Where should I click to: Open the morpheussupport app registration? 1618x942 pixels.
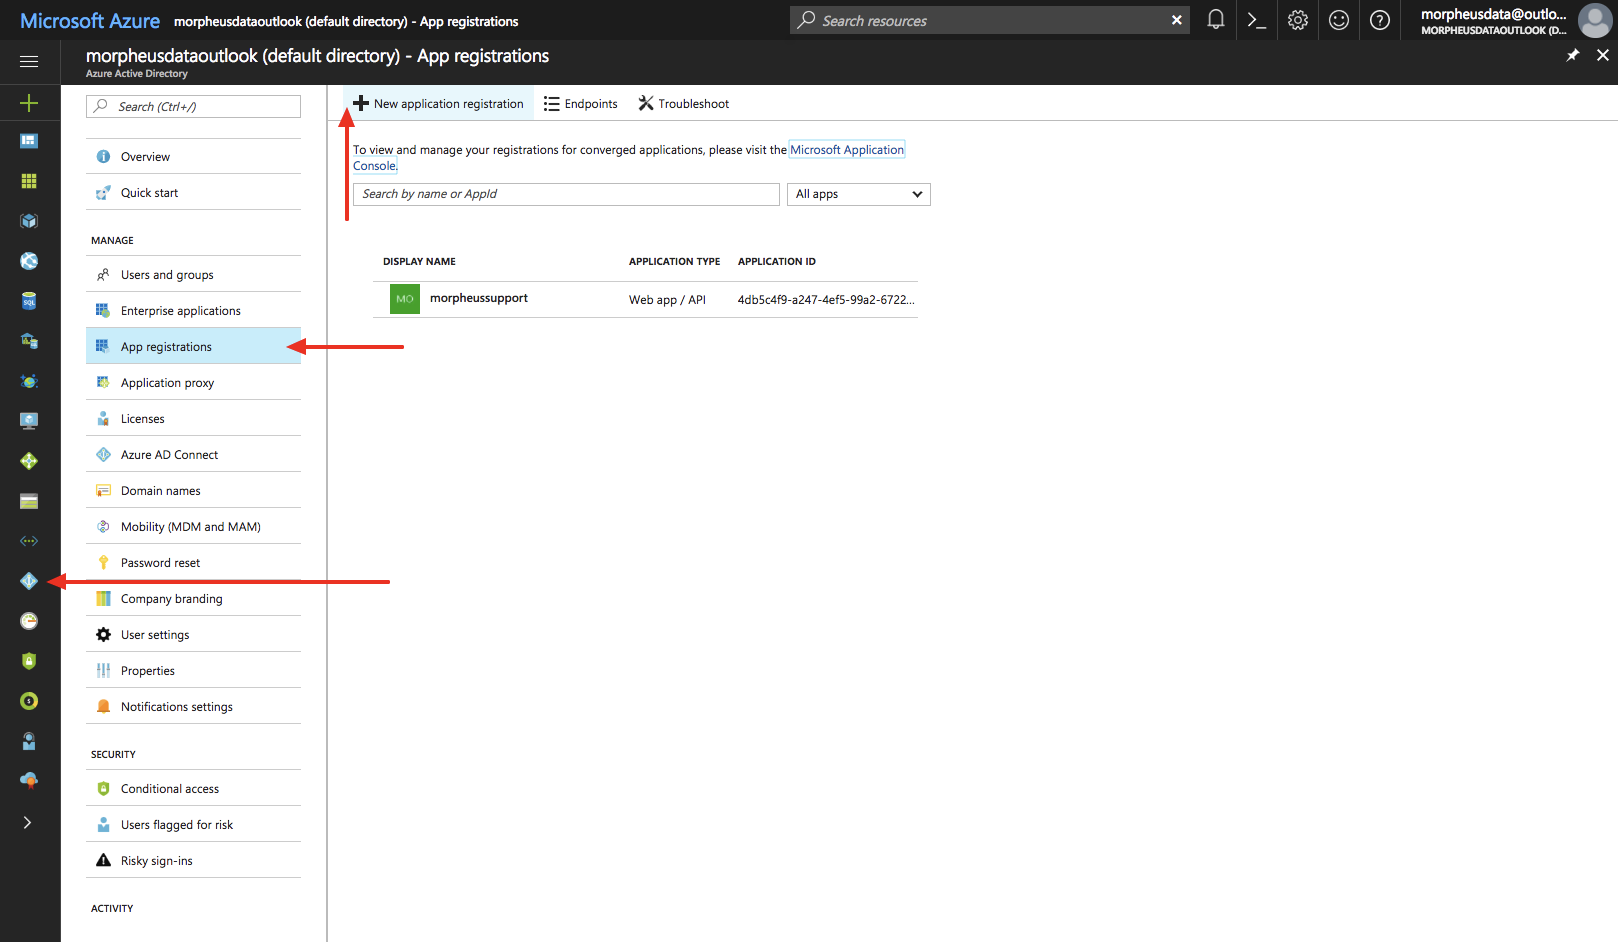479,298
